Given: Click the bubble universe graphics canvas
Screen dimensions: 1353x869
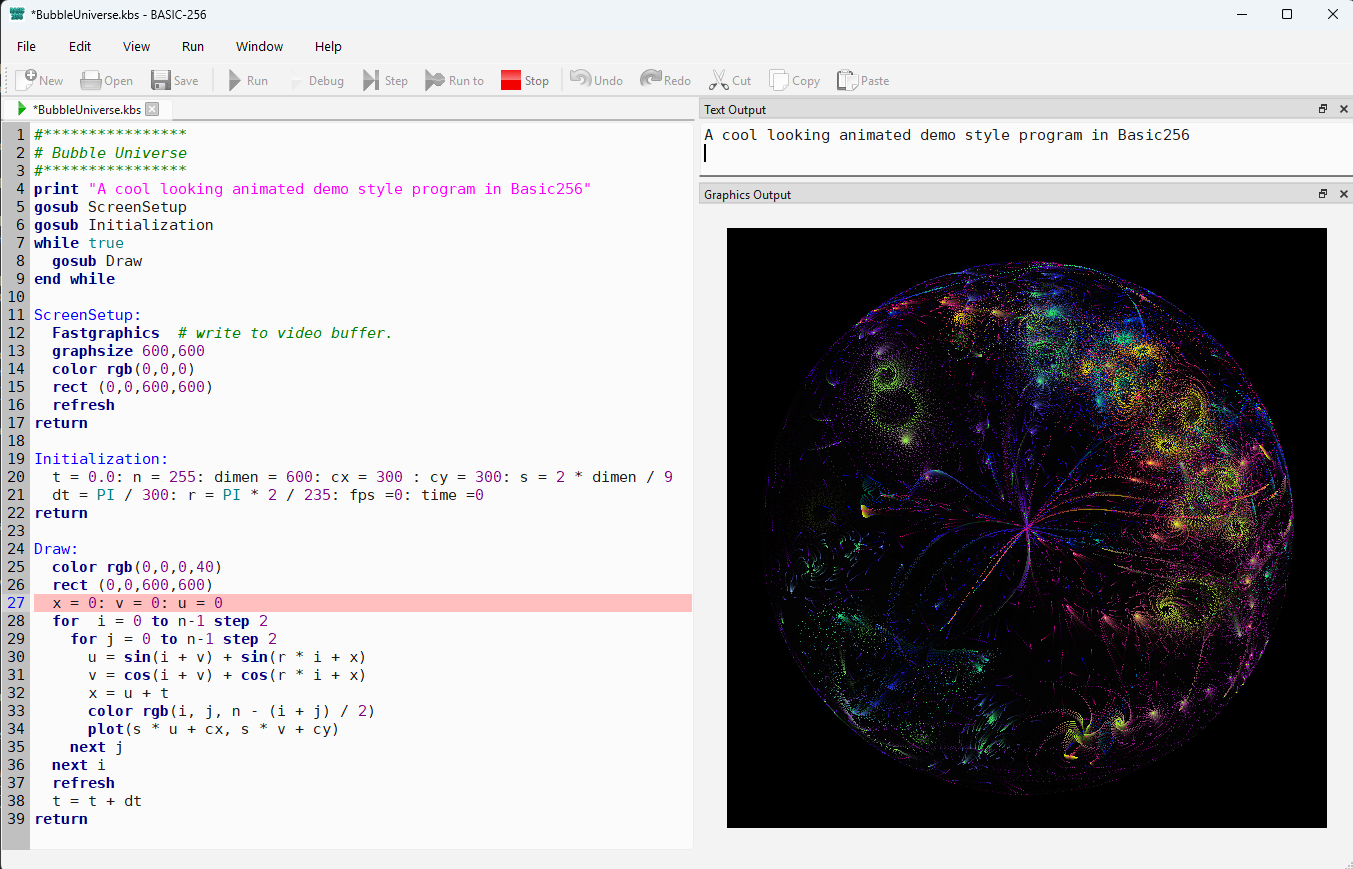Looking at the screenshot, I should [1026, 528].
